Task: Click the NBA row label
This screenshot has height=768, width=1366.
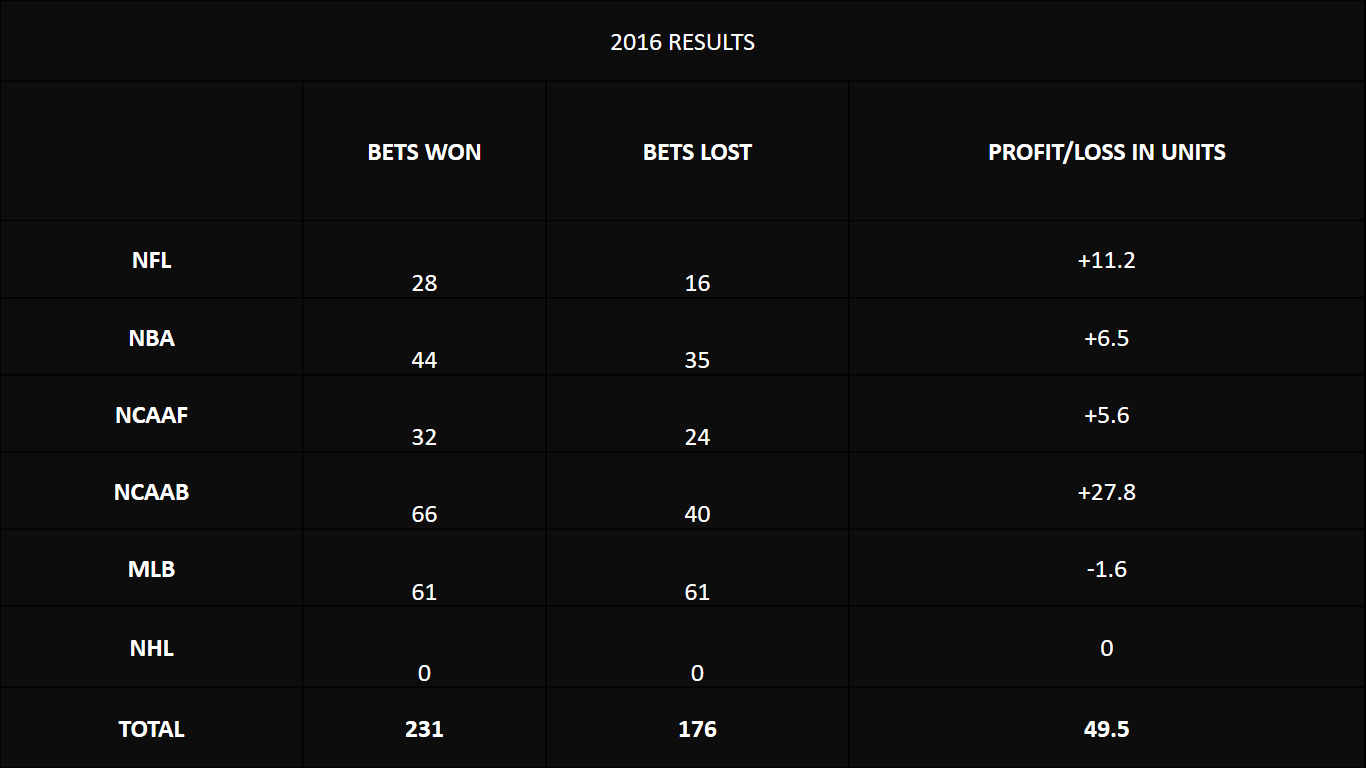Action: click(152, 338)
